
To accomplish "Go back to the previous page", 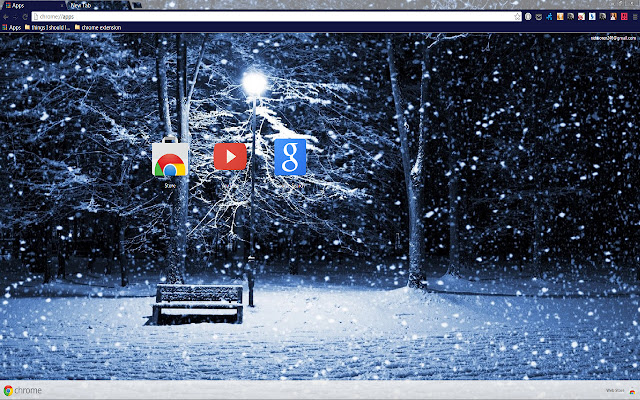I will click(6, 17).
